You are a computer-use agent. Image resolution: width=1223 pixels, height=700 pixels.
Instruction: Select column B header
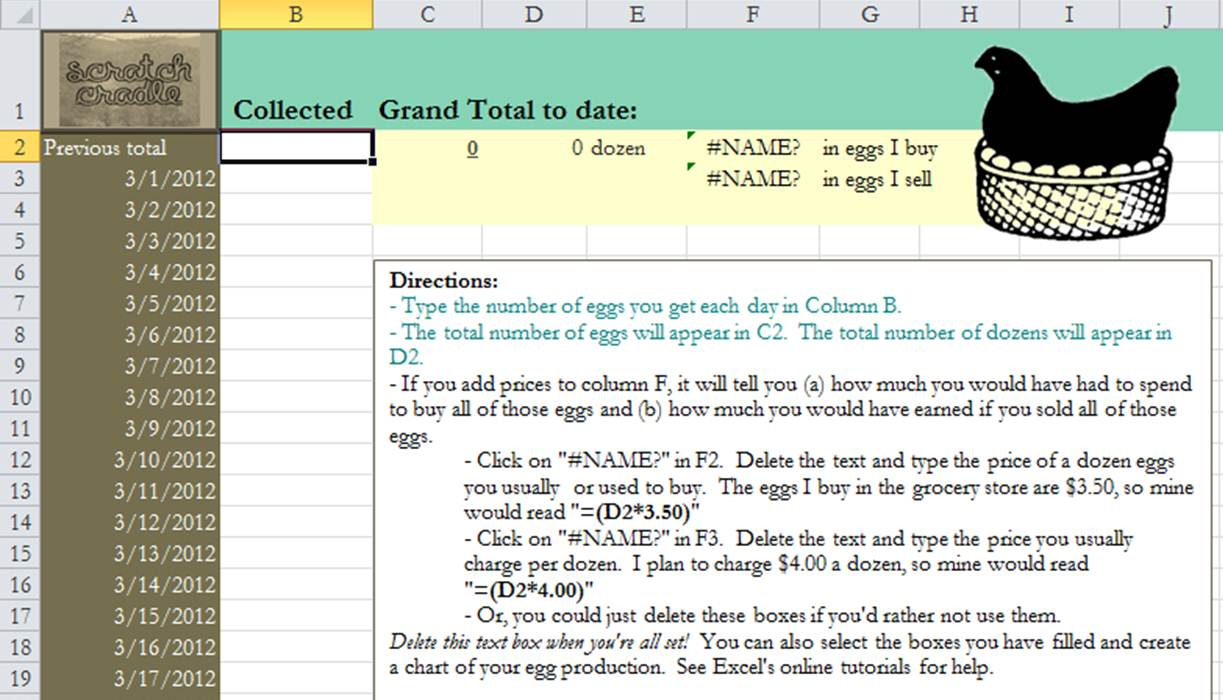pyautogui.click(x=296, y=14)
